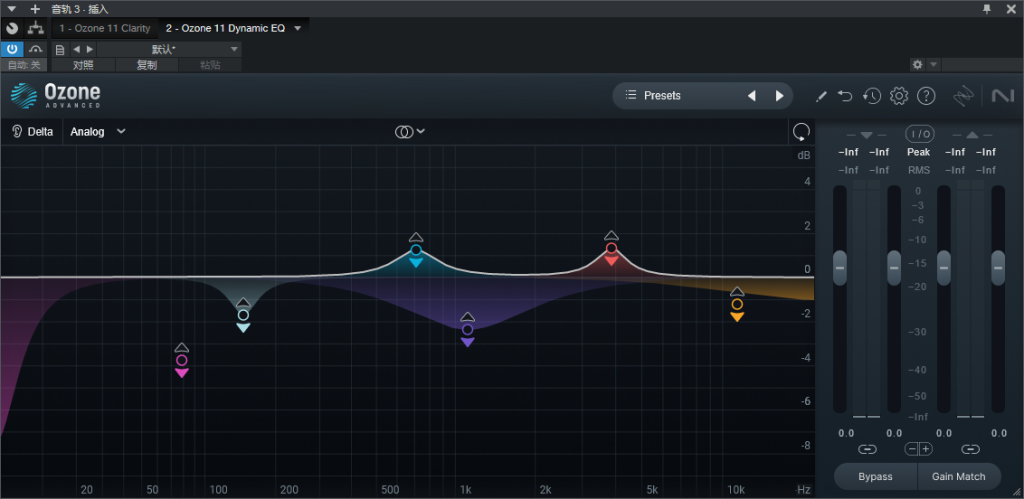
Task: Select the red EQ node near 3.5k
Action: pyautogui.click(x=611, y=248)
